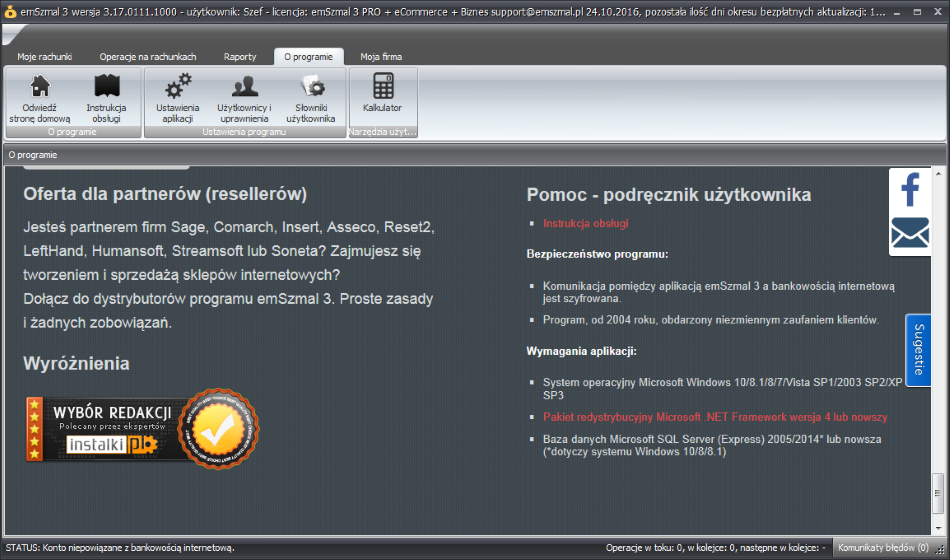Open Odwiedź stronę domową home icon

[x=40, y=98]
